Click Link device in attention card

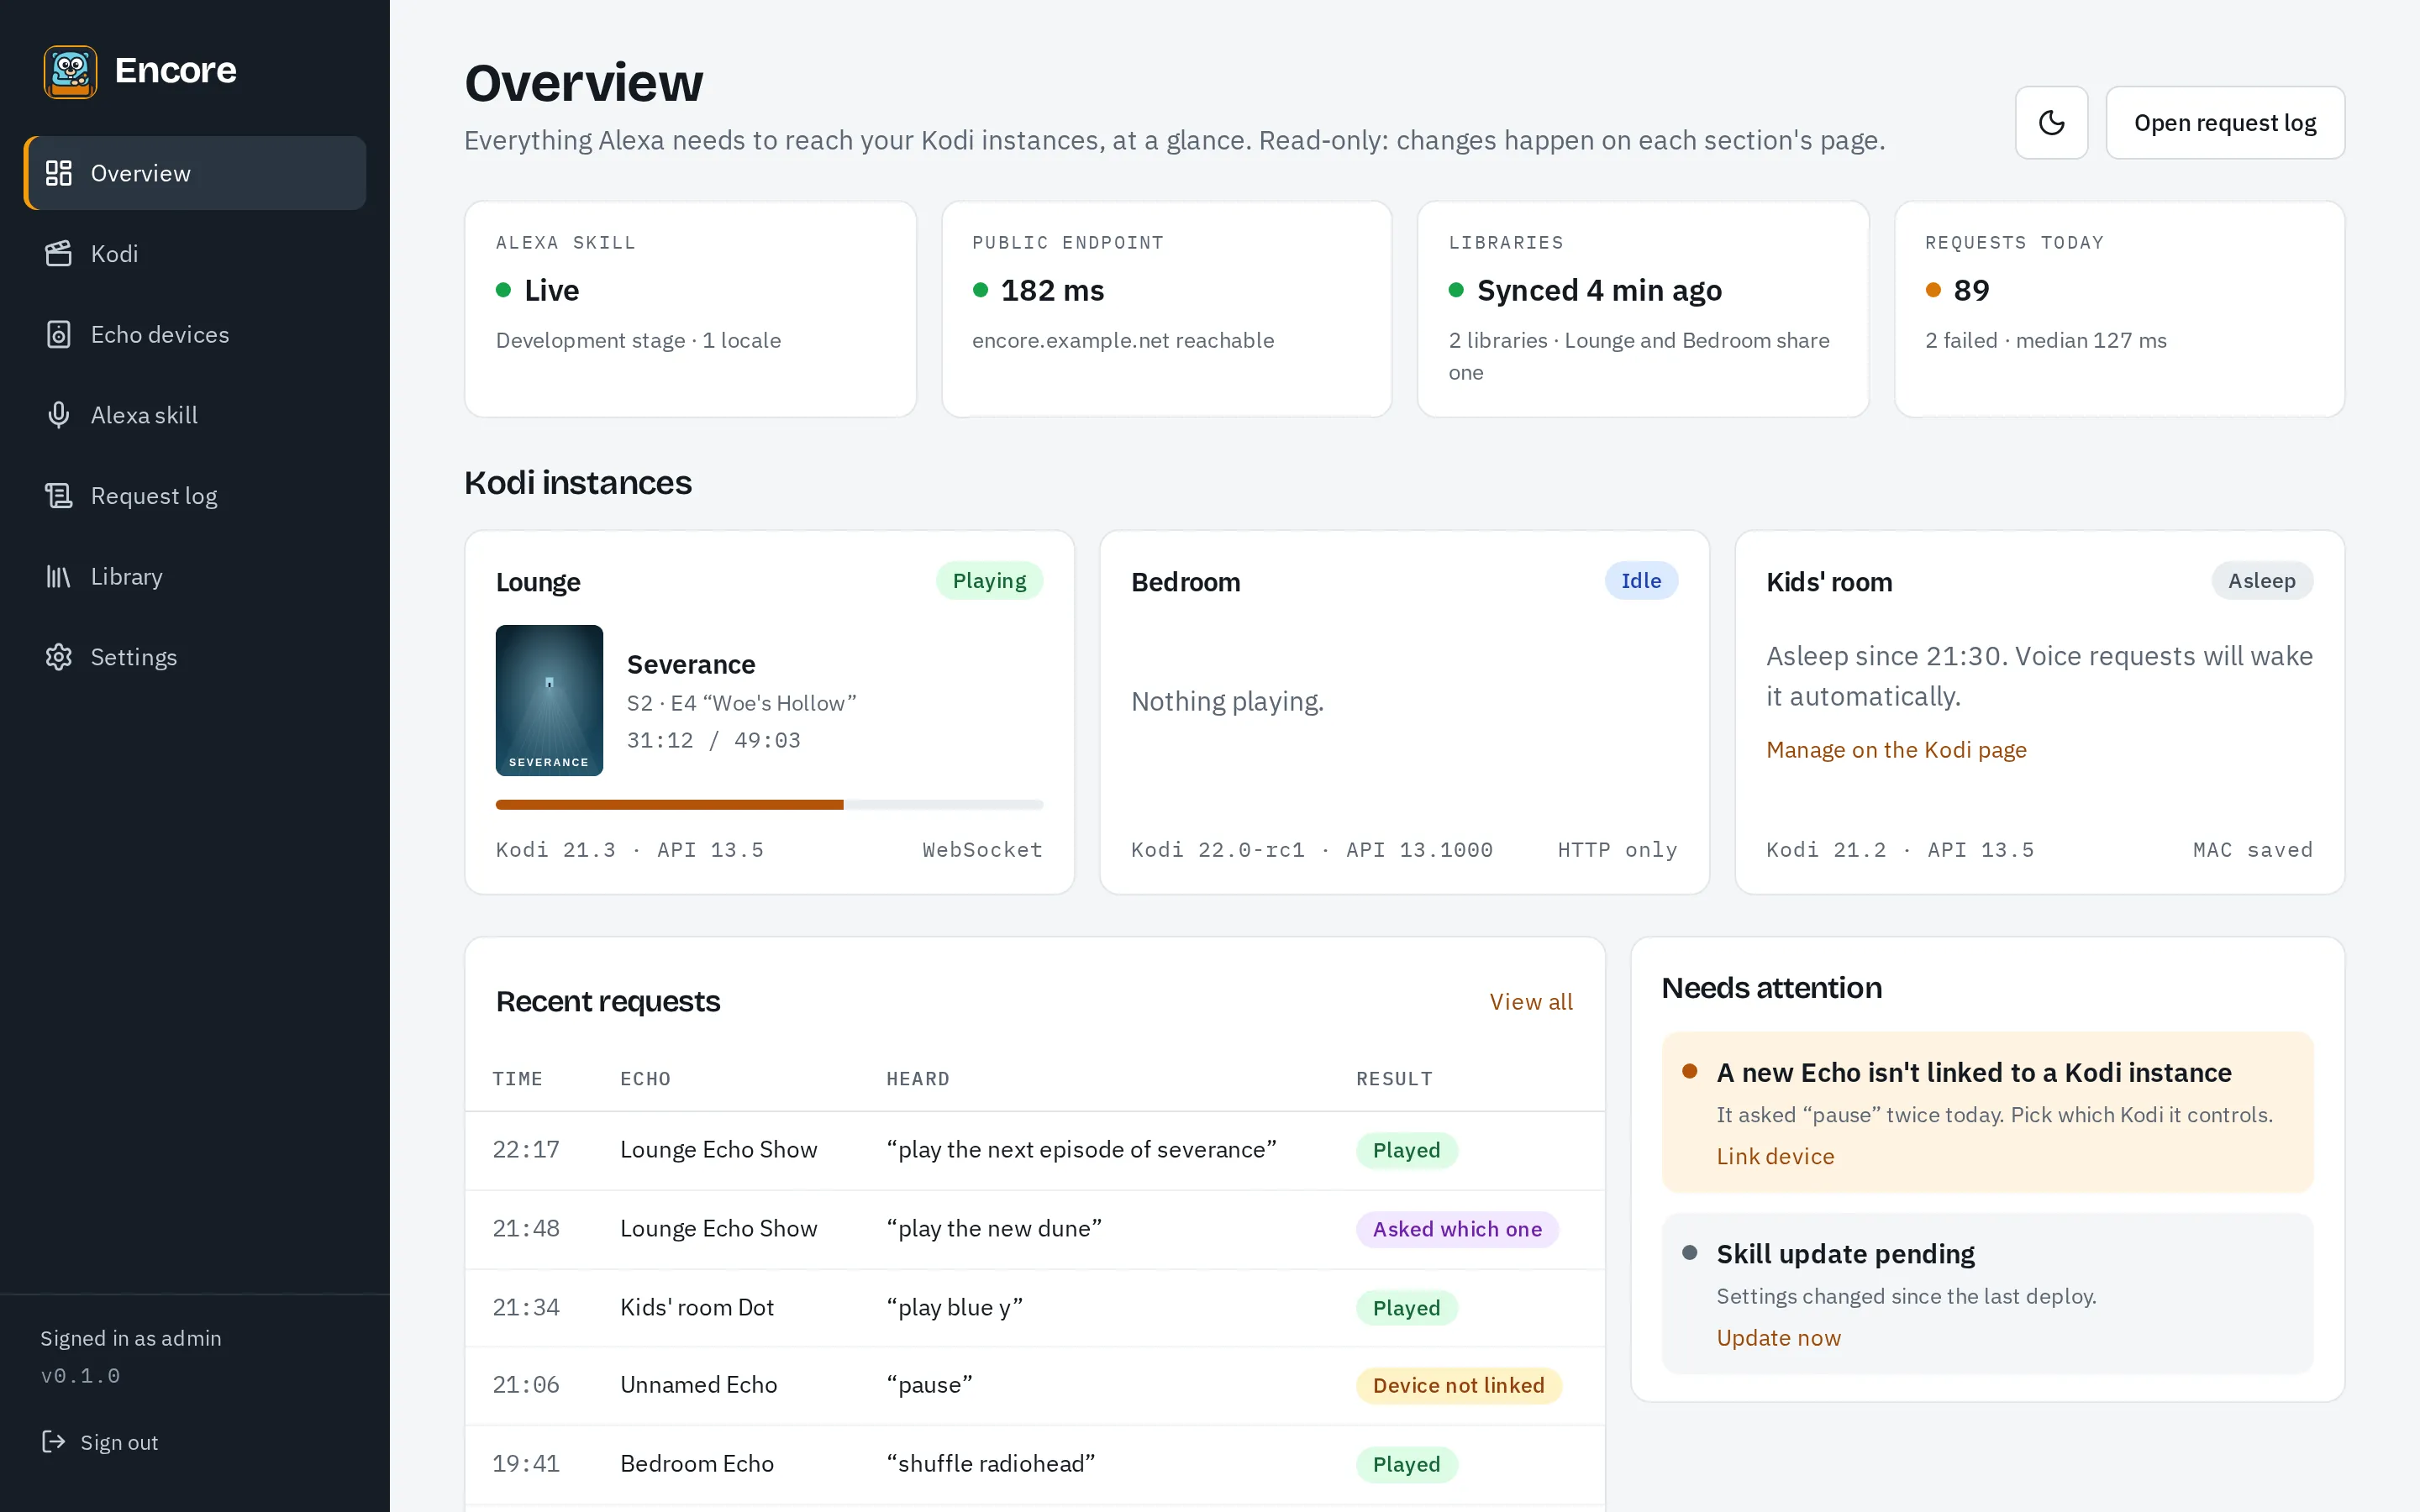coord(1775,1156)
